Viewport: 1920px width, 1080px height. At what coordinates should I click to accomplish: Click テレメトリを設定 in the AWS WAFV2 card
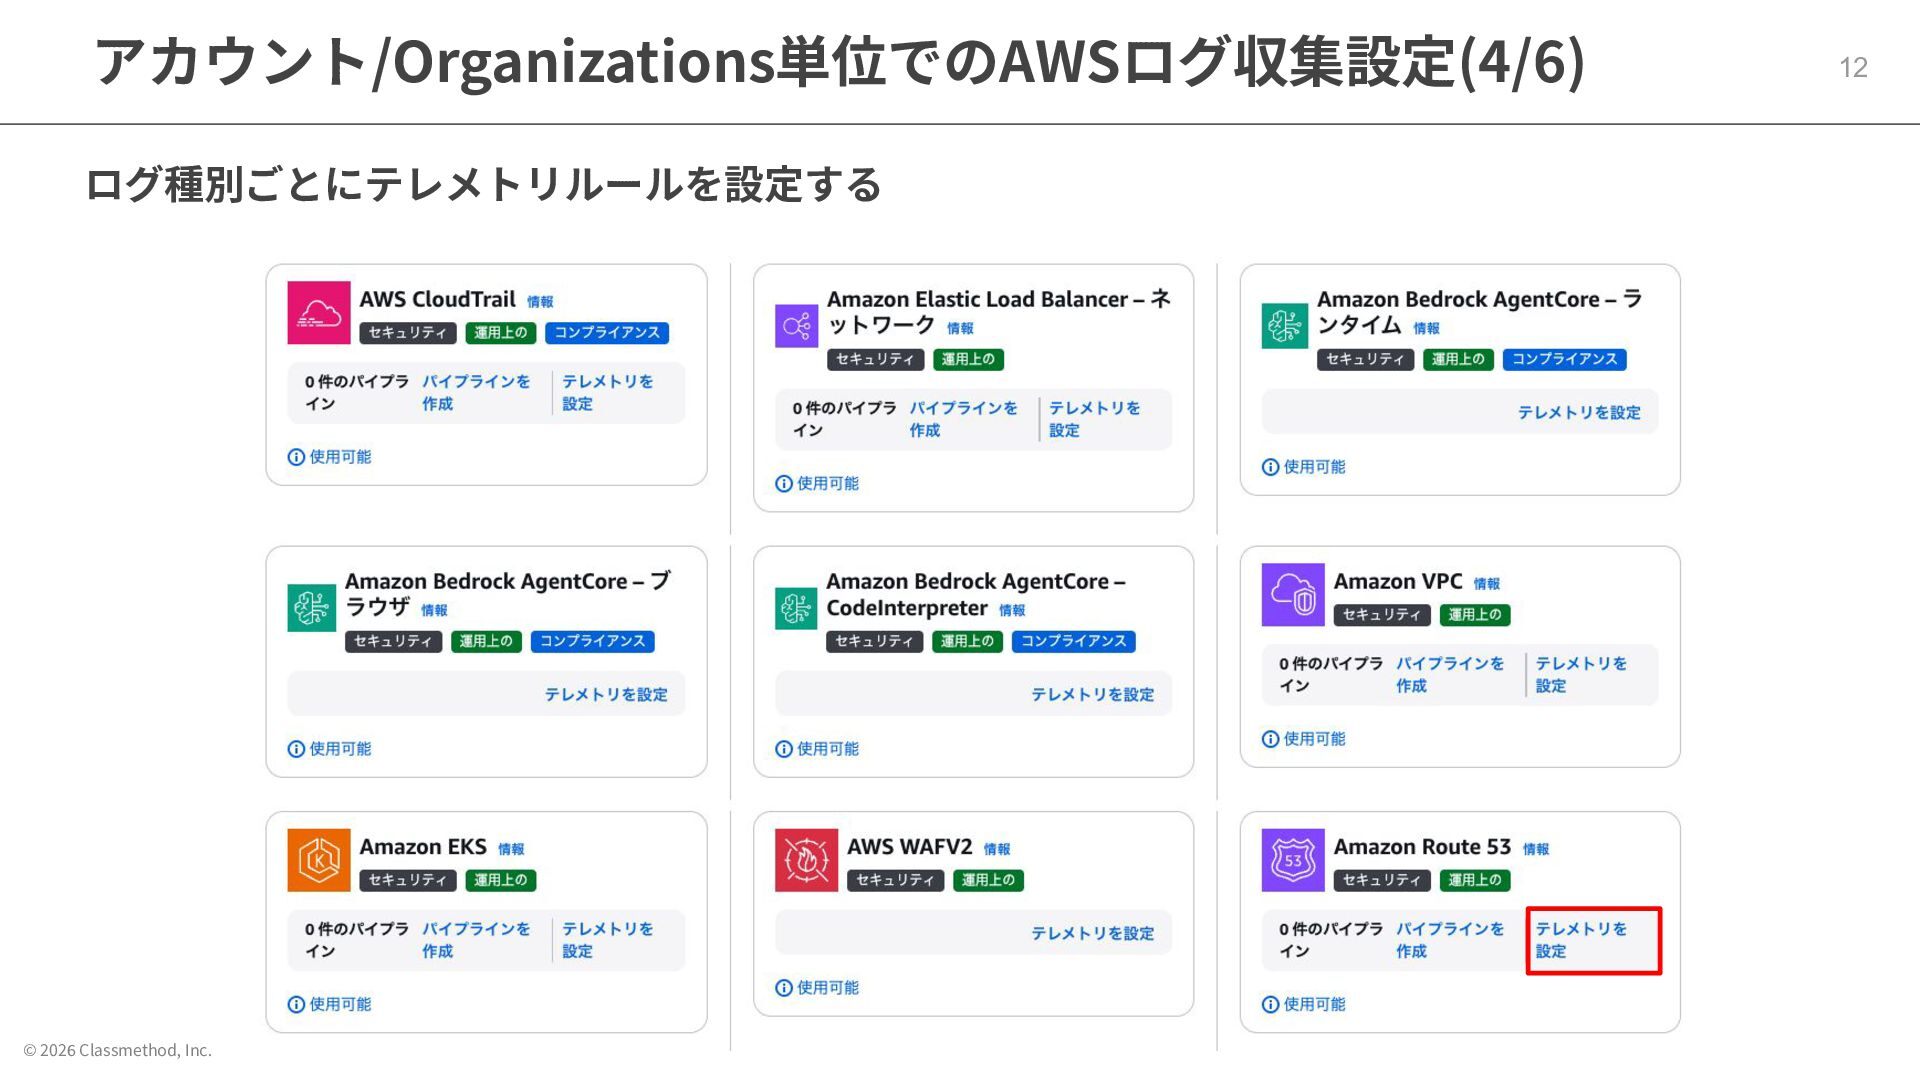click(x=1092, y=933)
